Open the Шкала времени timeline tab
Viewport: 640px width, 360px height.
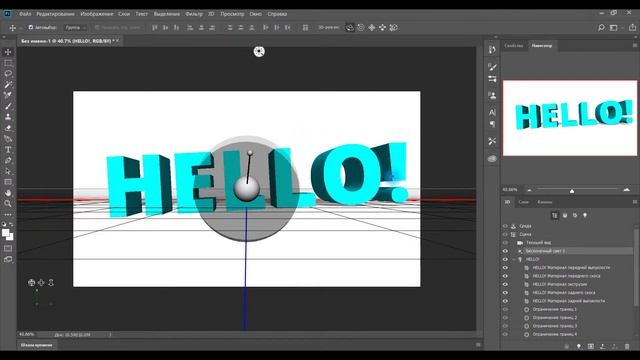coord(37,345)
